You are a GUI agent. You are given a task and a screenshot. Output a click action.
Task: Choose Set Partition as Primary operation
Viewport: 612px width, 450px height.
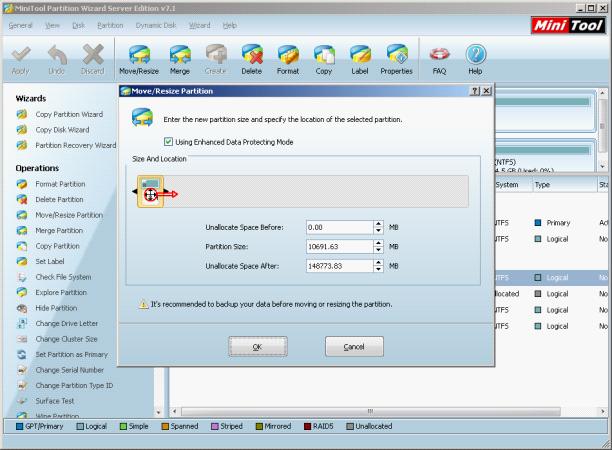coord(71,355)
